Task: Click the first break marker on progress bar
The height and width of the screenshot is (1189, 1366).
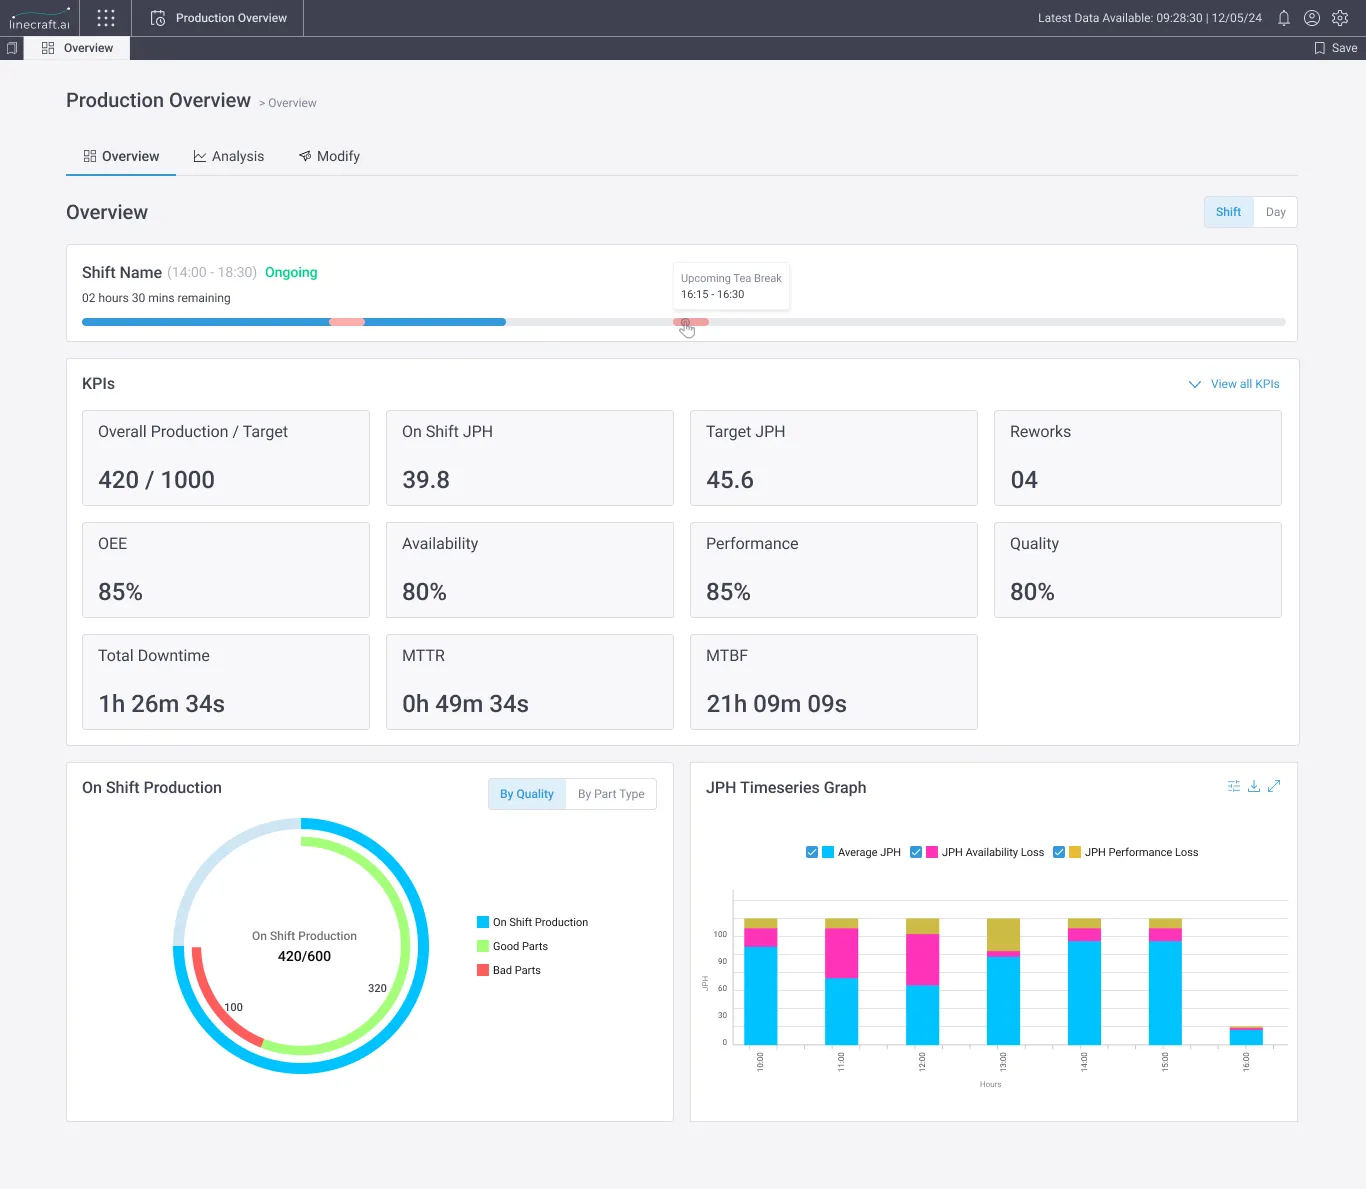Action: tap(347, 322)
